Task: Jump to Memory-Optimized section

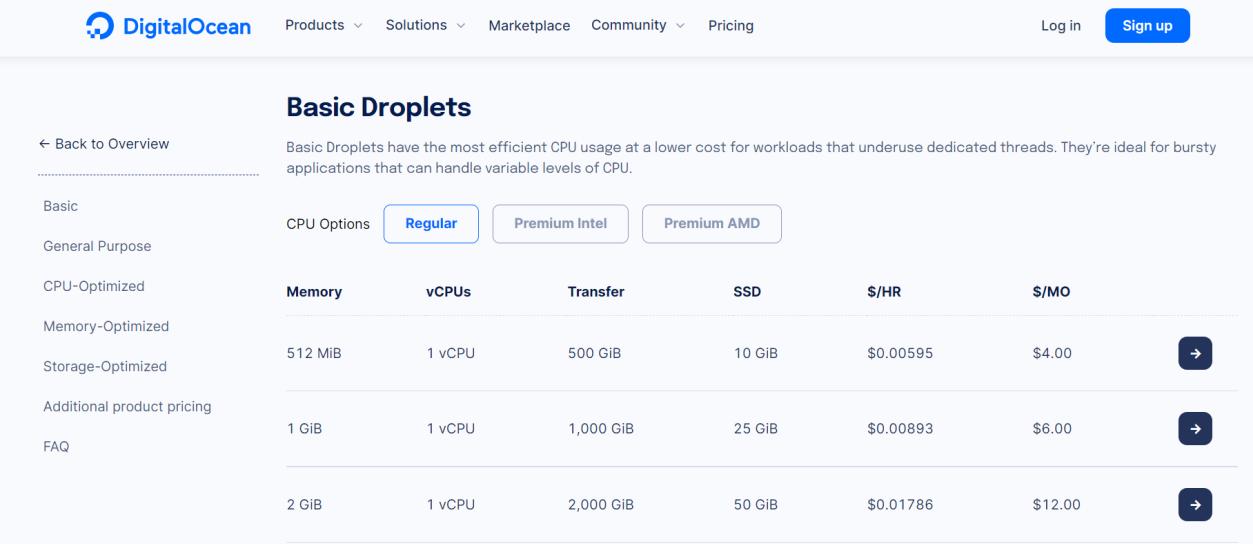Action: pyautogui.click(x=106, y=326)
